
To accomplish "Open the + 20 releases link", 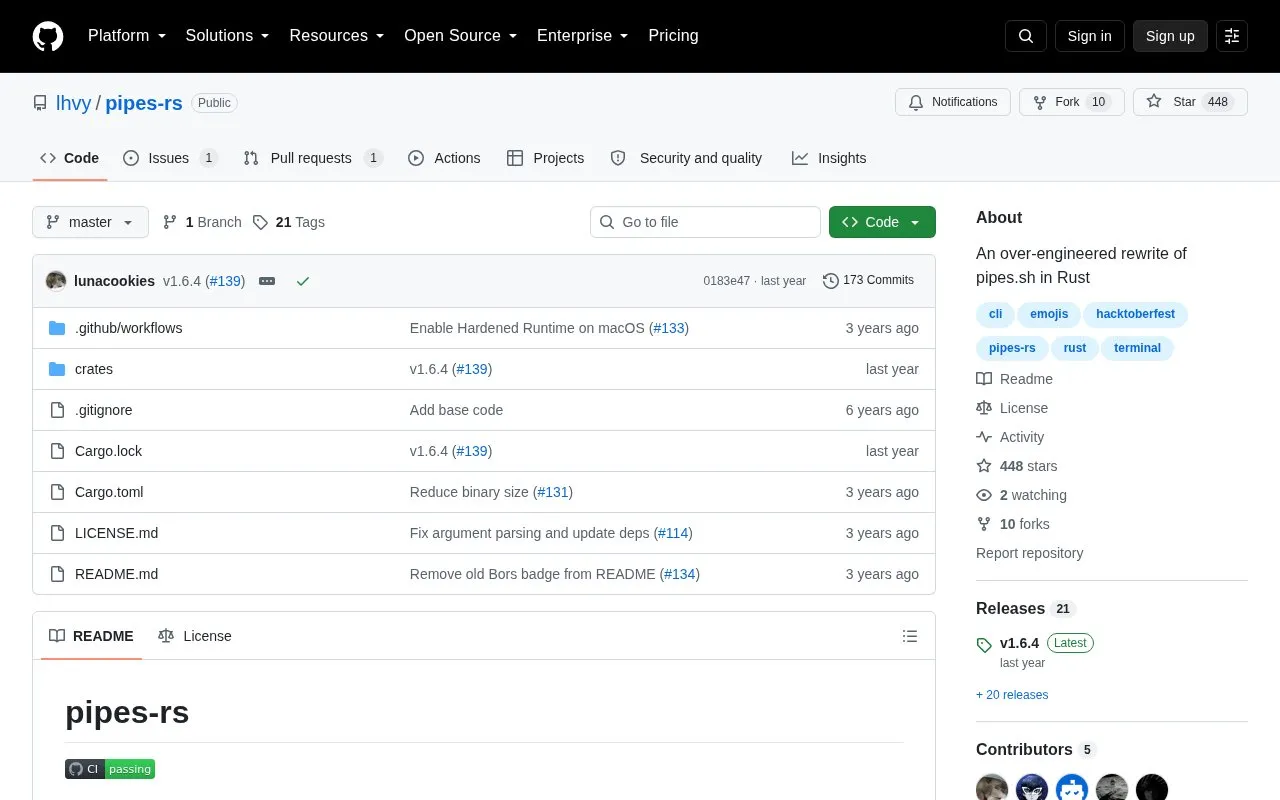I will click(1012, 695).
